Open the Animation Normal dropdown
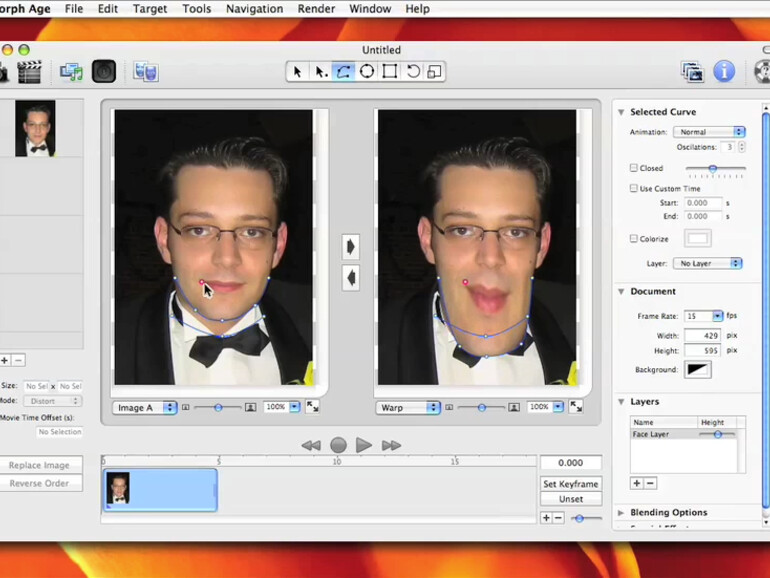Image resolution: width=770 pixels, height=578 pixels. (709, 132)
